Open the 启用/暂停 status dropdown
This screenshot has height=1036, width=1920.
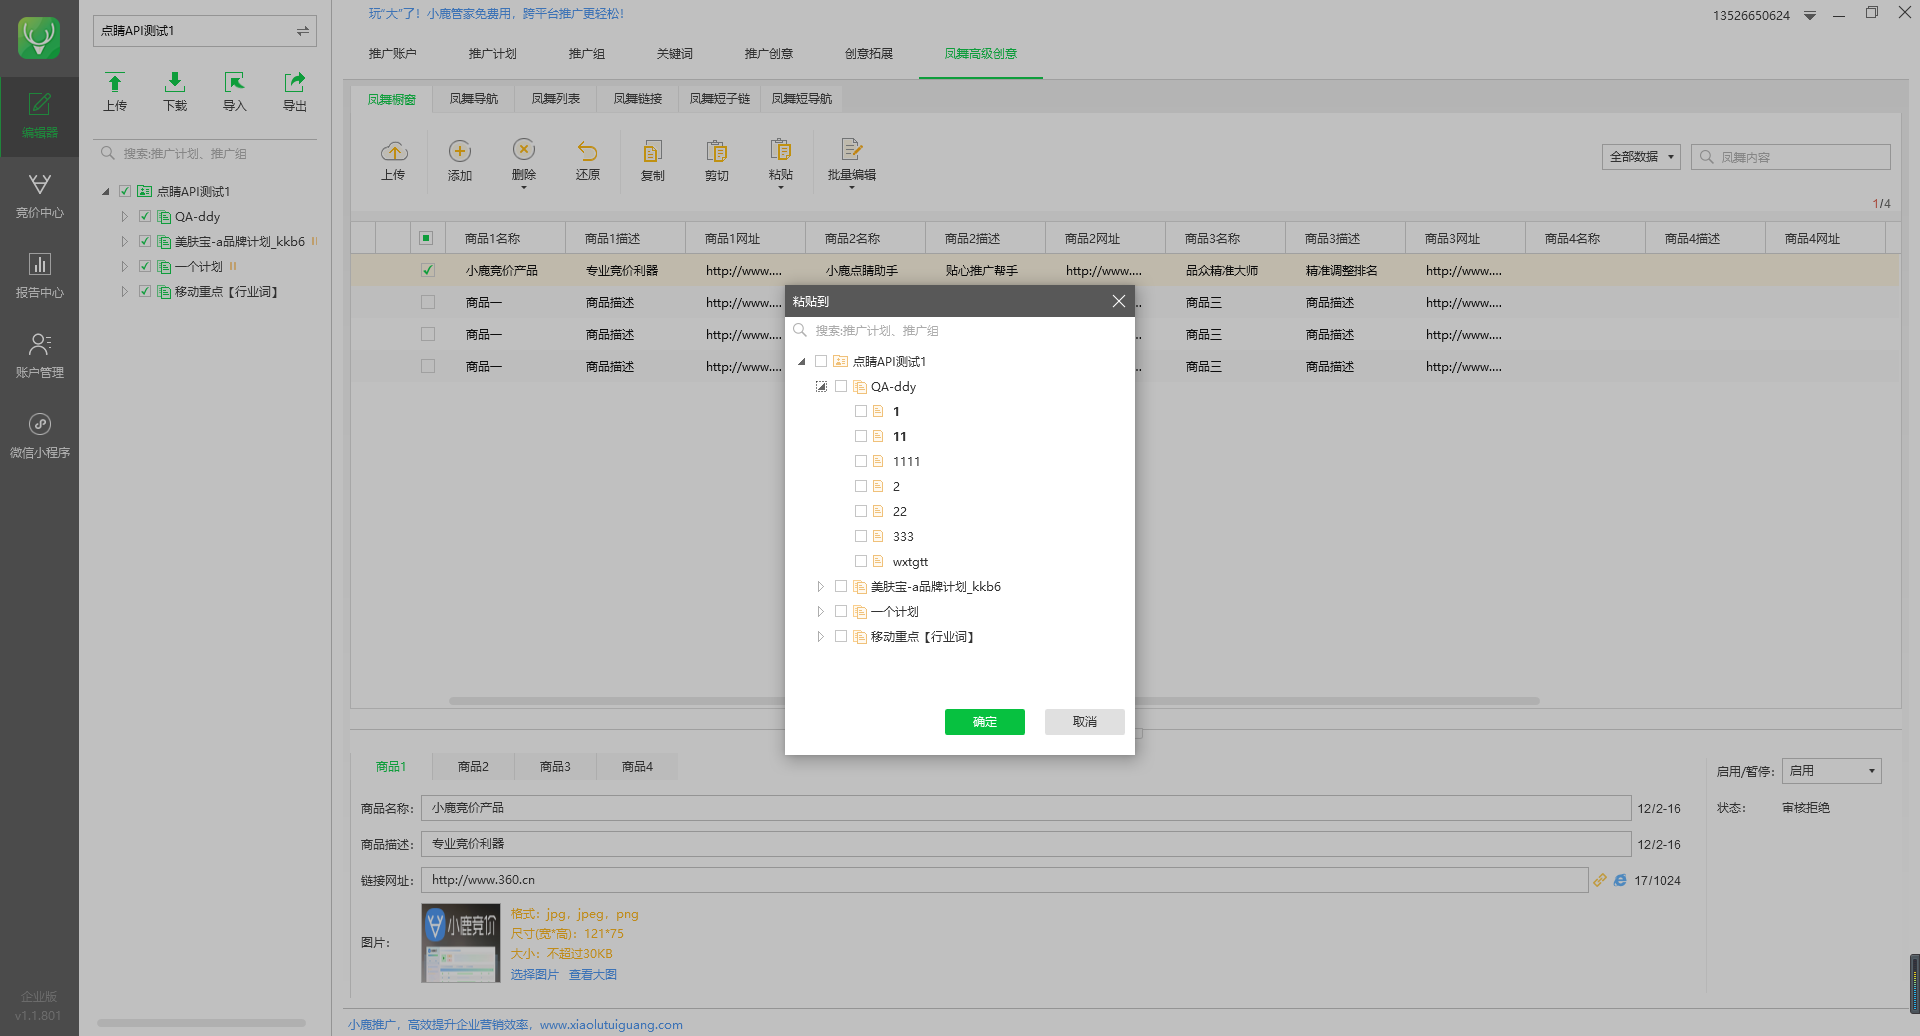coord(1832,771)
